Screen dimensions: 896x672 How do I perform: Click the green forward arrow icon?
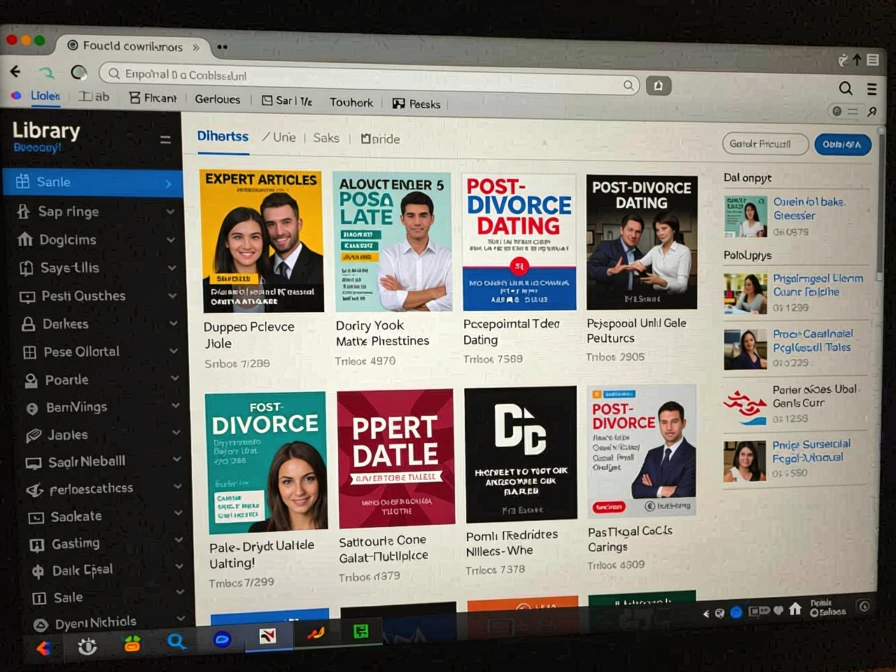coord(47,73)
